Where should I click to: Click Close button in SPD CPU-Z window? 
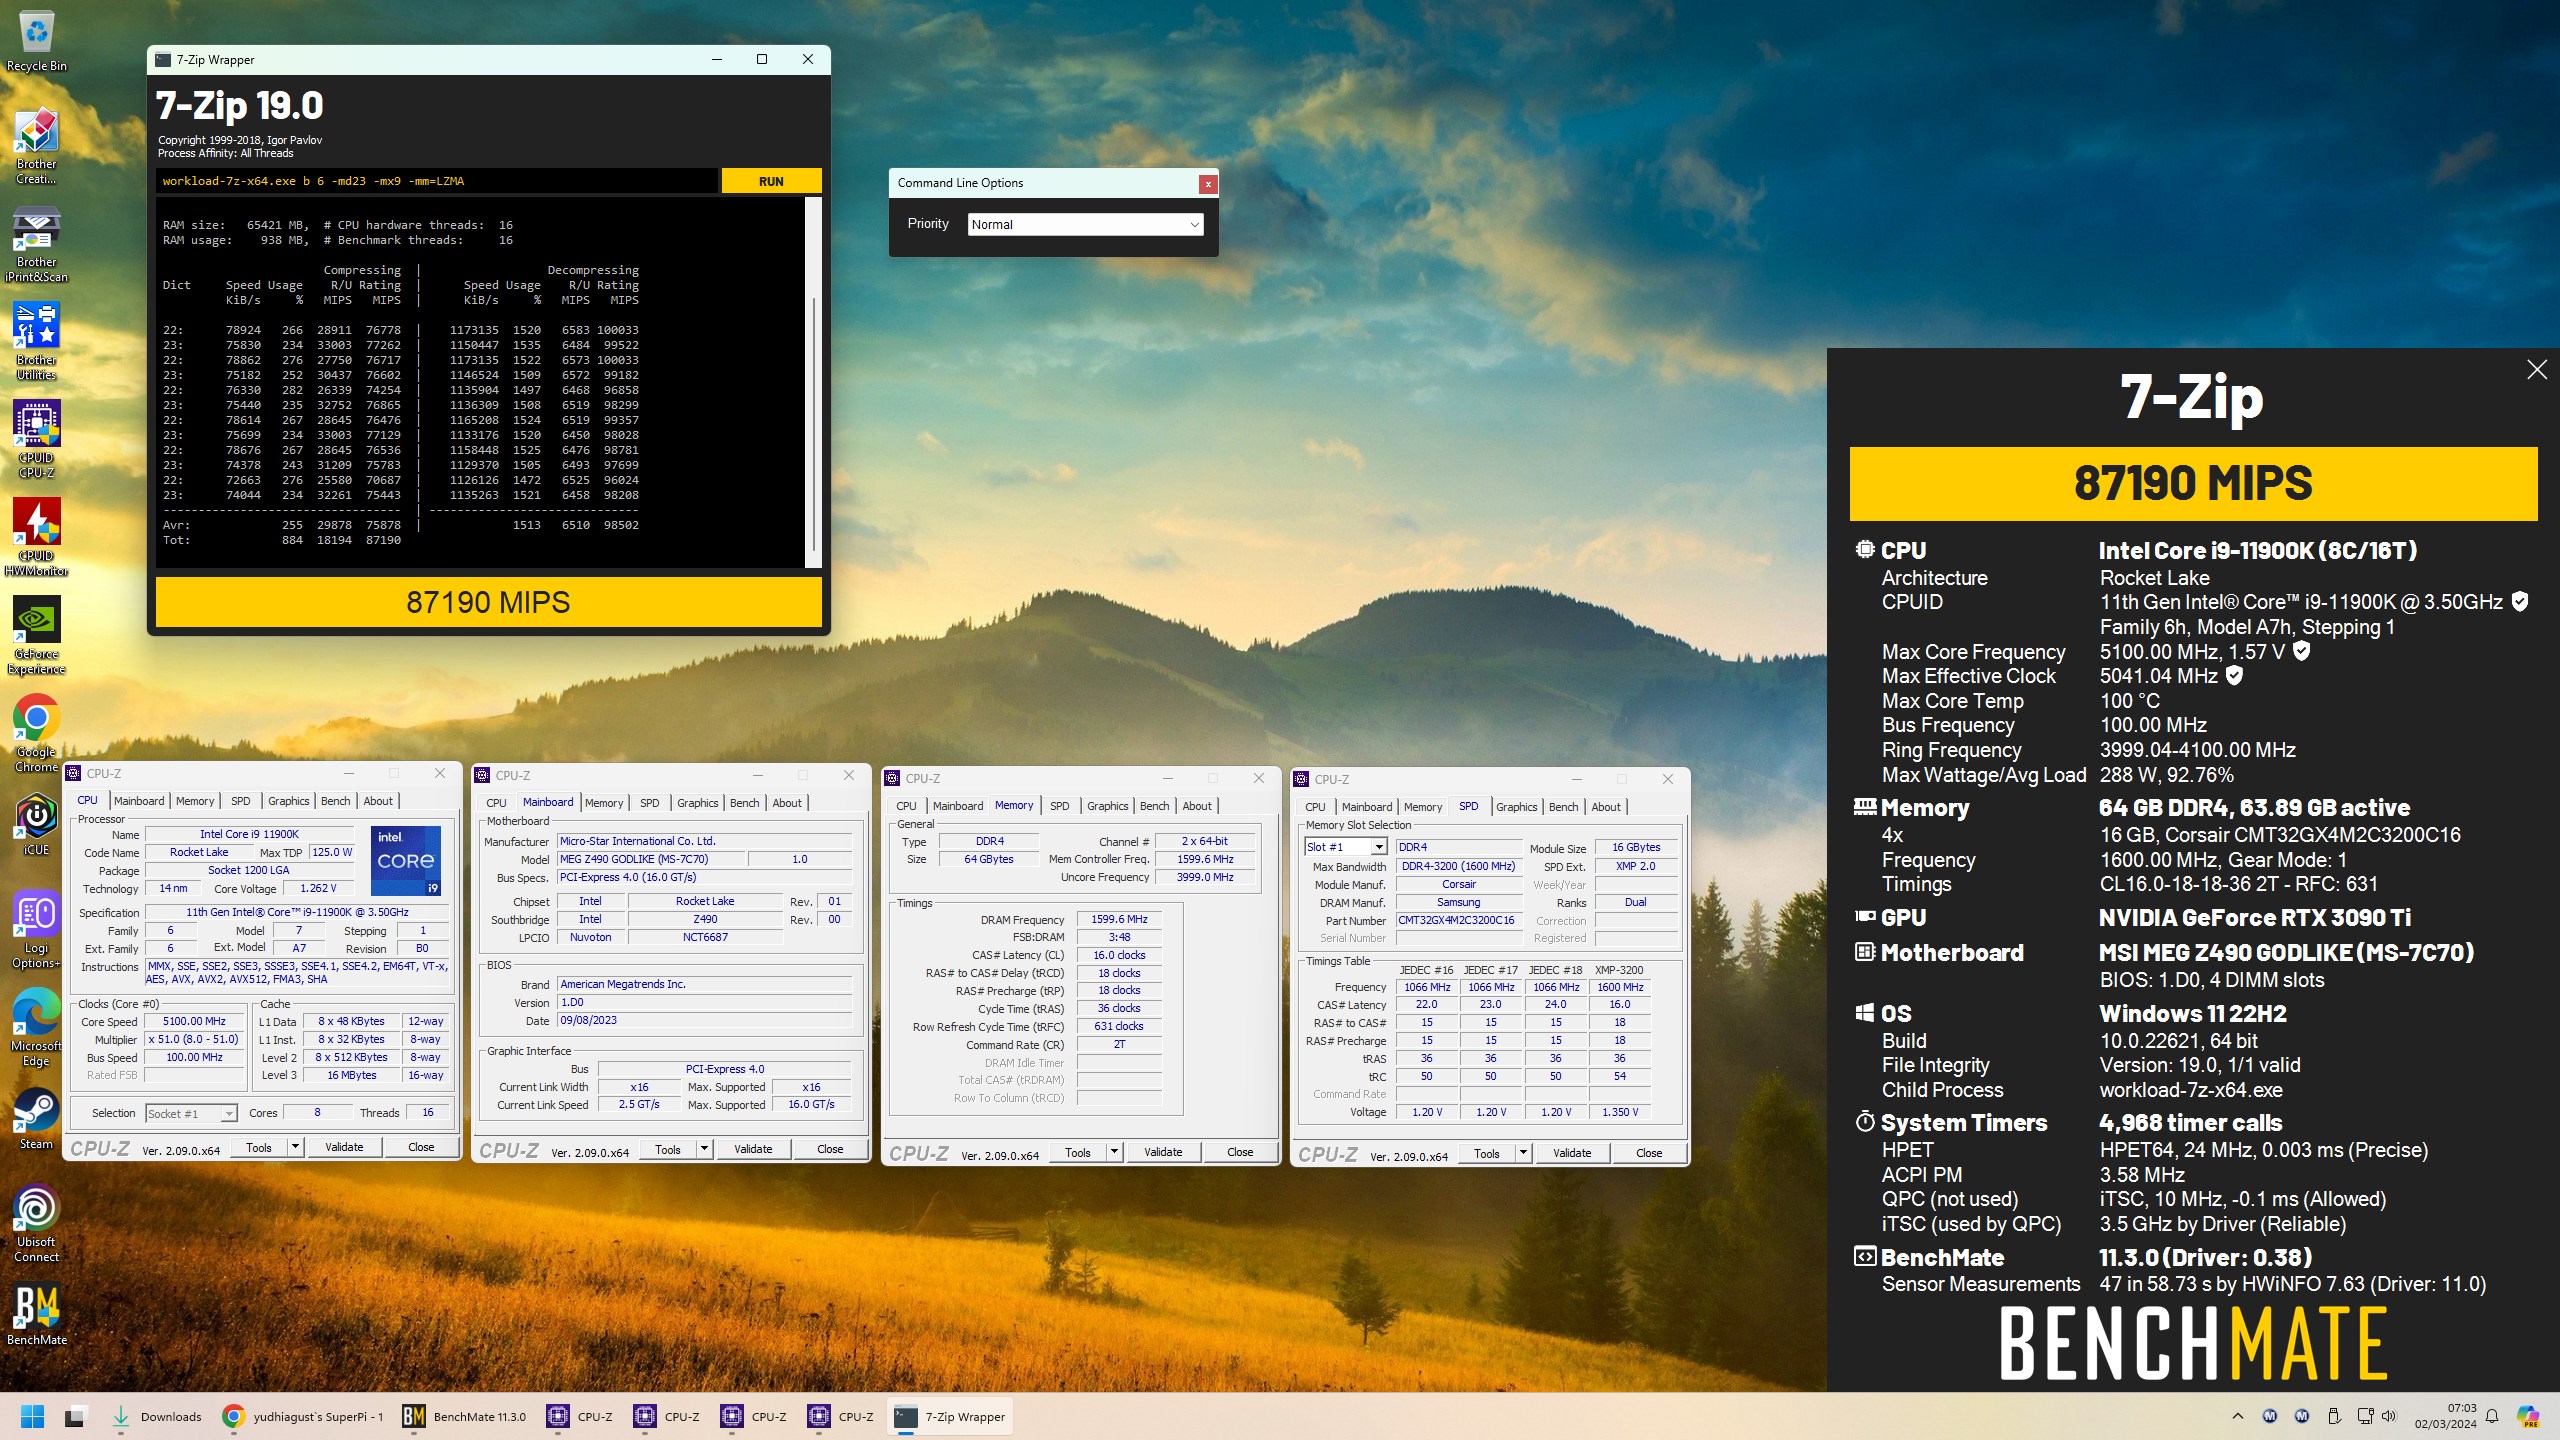[x=1649, y=1153]
